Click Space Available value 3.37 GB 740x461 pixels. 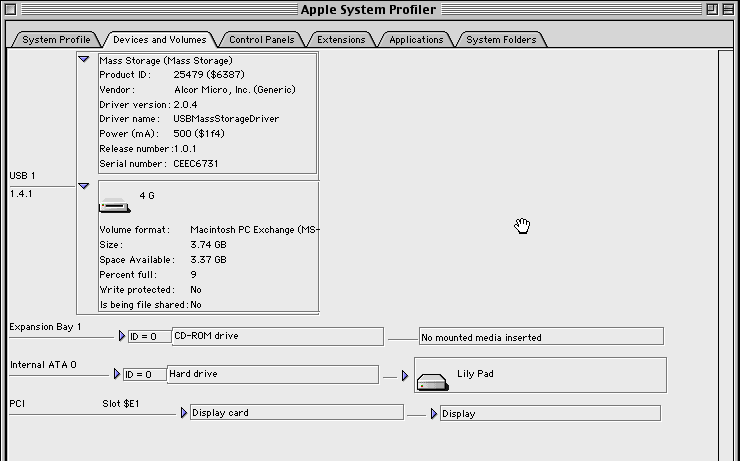click(x=209, y=260)
